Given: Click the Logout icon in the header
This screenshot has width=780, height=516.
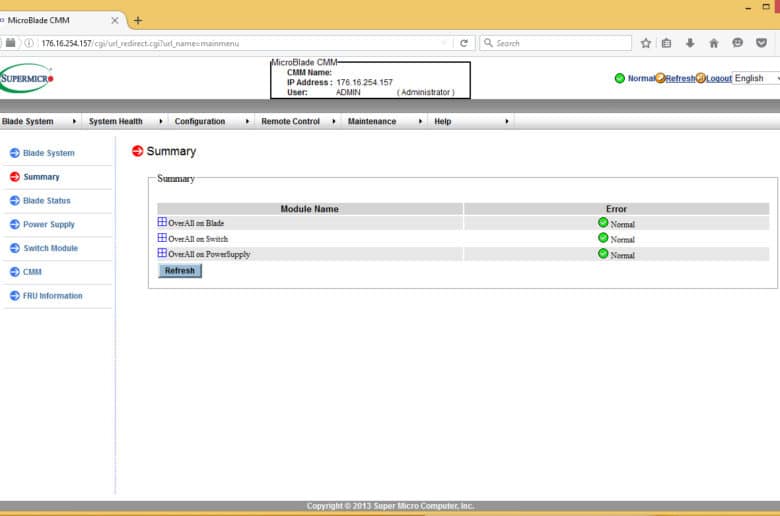Looking at the screenshot, I should [700, 78].
